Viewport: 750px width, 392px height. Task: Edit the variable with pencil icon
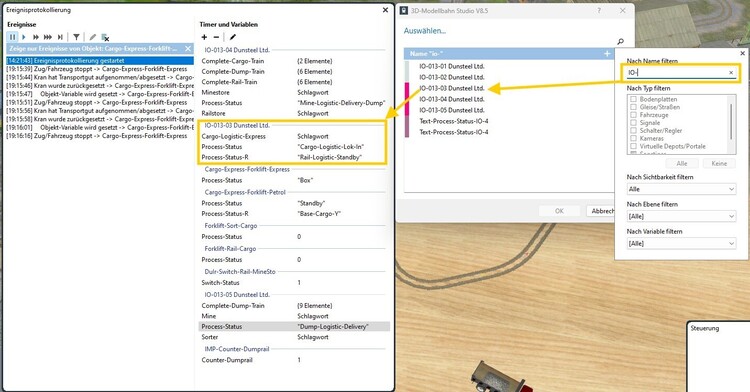click(x=232, y=37)
